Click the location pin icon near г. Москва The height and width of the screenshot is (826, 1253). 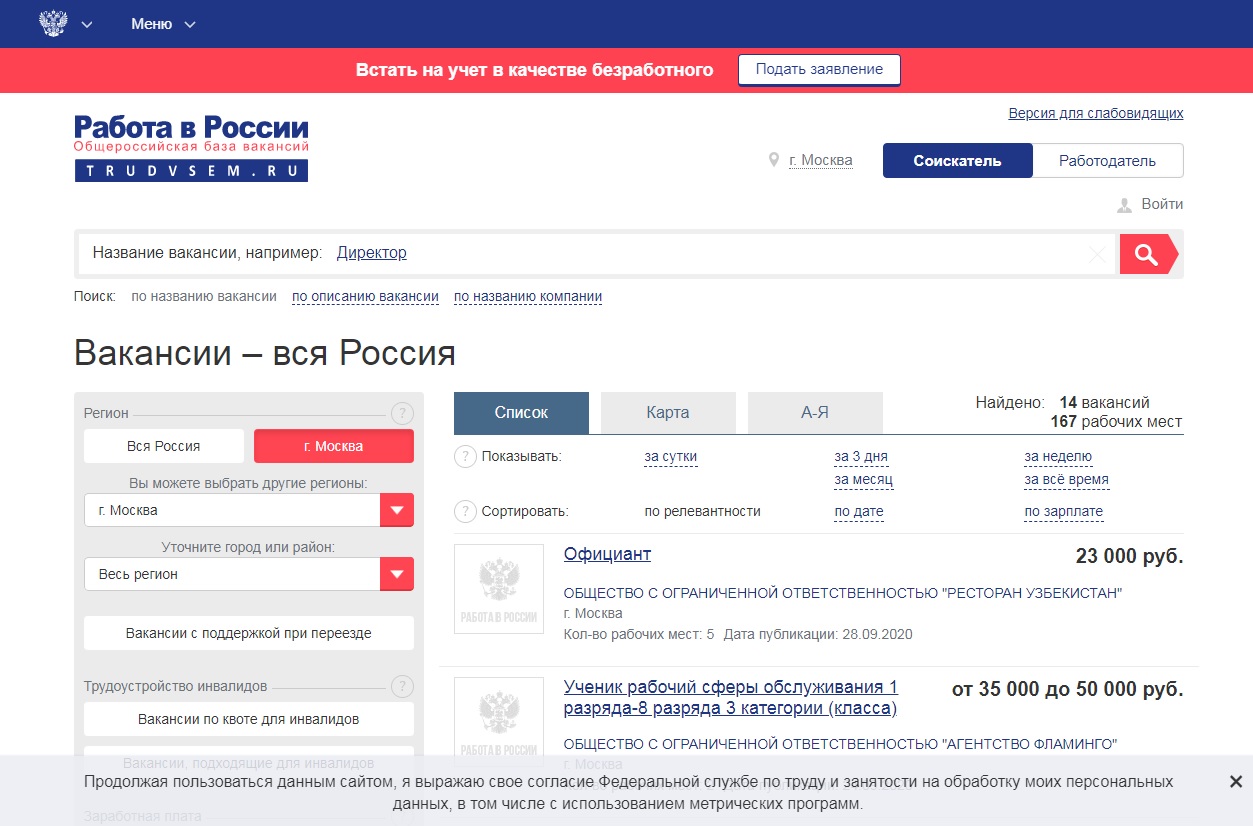click(773, 160)
